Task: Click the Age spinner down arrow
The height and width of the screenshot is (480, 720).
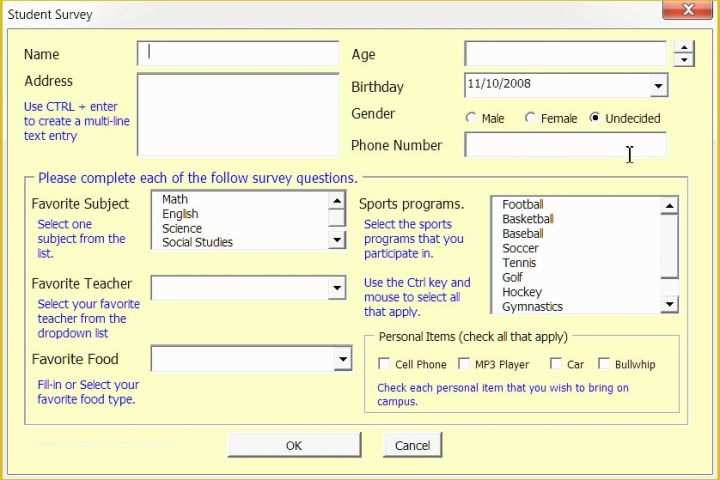Action: click(684, 60)
